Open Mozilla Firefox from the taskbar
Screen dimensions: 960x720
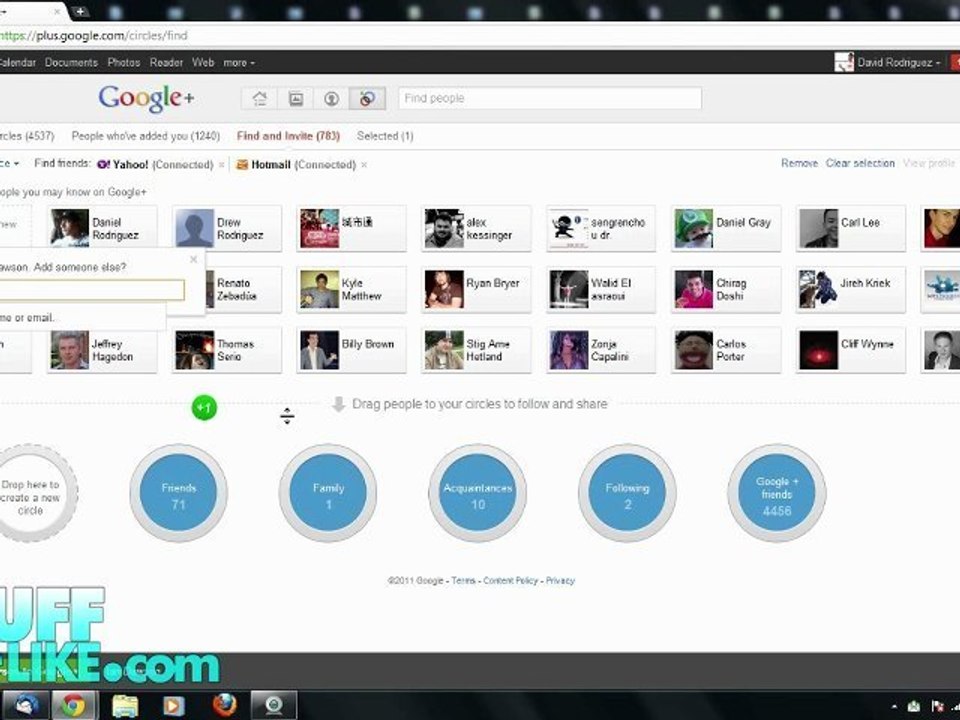(224, 706)
